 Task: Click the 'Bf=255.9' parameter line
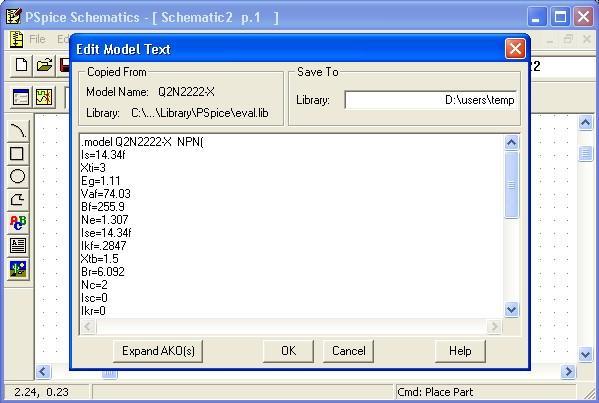(x=103, y=207)
